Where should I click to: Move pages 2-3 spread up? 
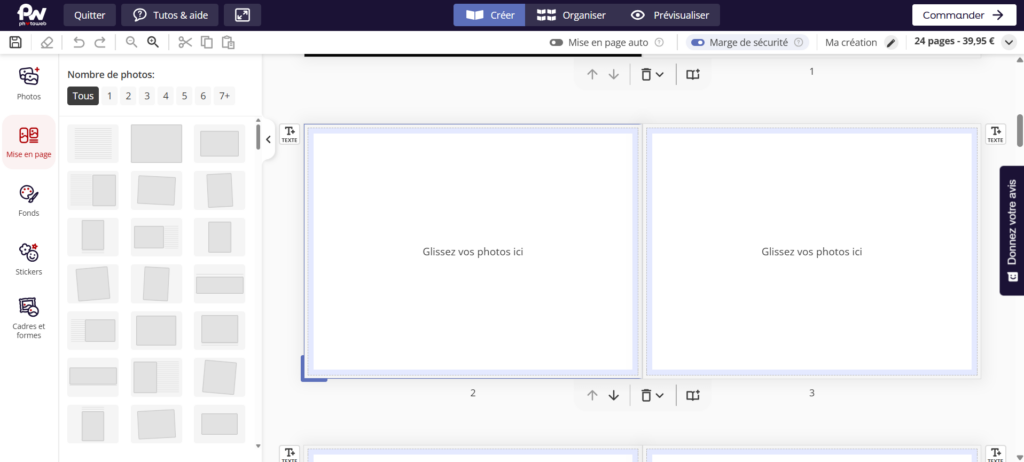pyautogui.click(x=592, y=395)
